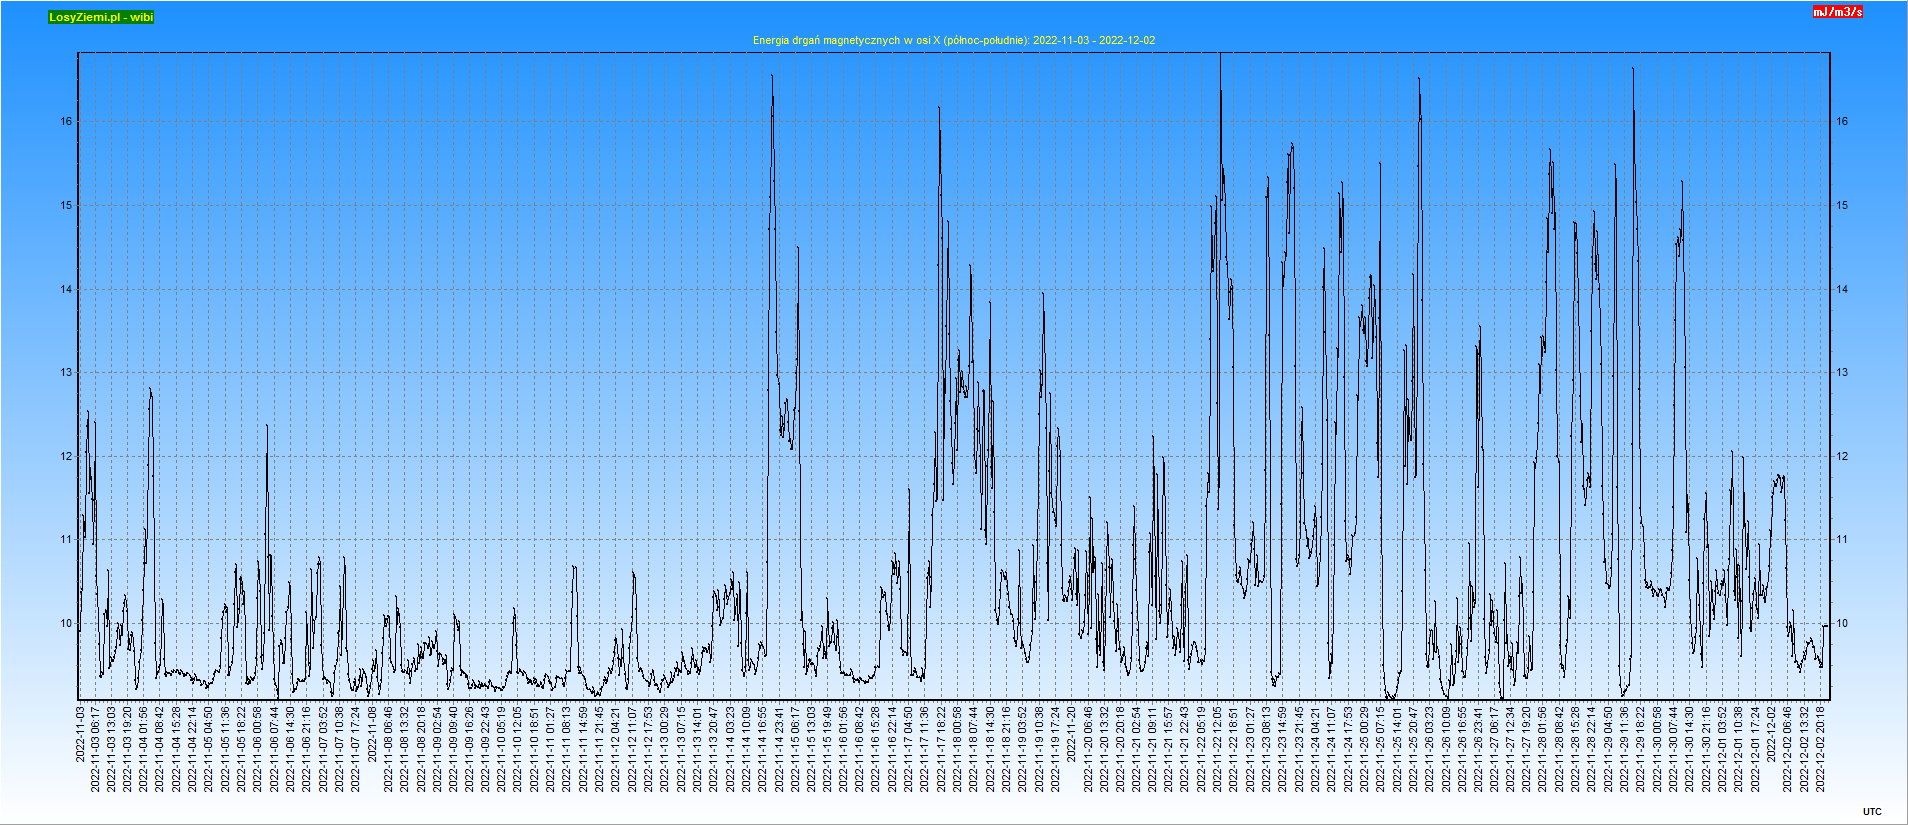Select the 2022-11-14 23:41 time label
Screen dimensions: 1908x825
tap(779, 749)
